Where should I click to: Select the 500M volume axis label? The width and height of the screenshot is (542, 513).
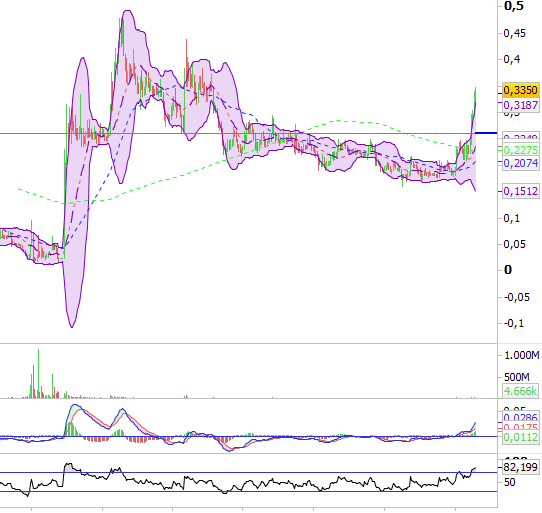point(517,377)
